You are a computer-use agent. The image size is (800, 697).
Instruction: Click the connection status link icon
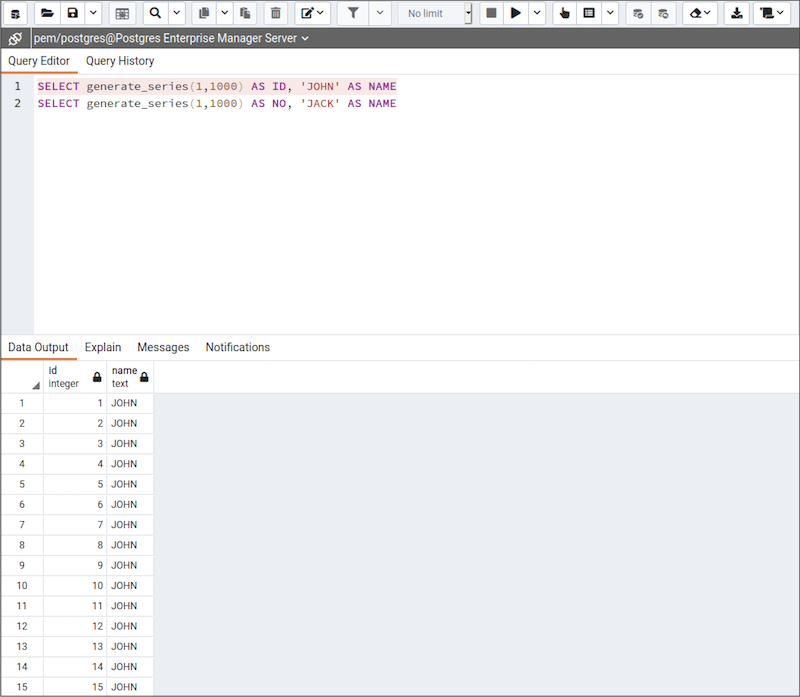click(x=15, y=38)
